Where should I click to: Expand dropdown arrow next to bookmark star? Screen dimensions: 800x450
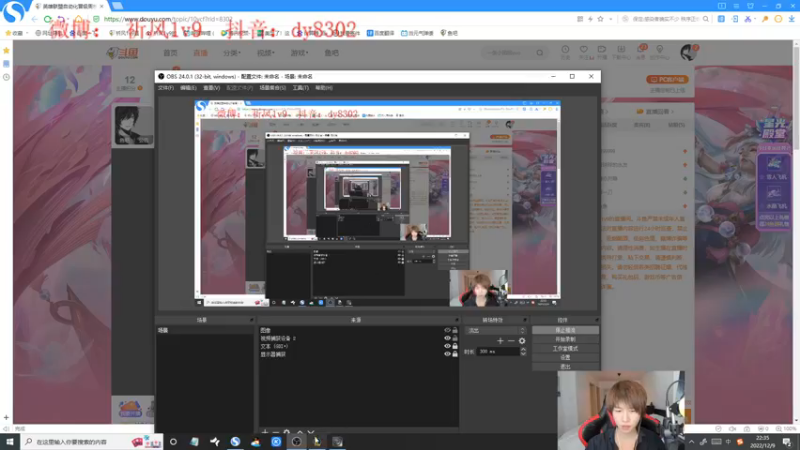tap(611, 19)
